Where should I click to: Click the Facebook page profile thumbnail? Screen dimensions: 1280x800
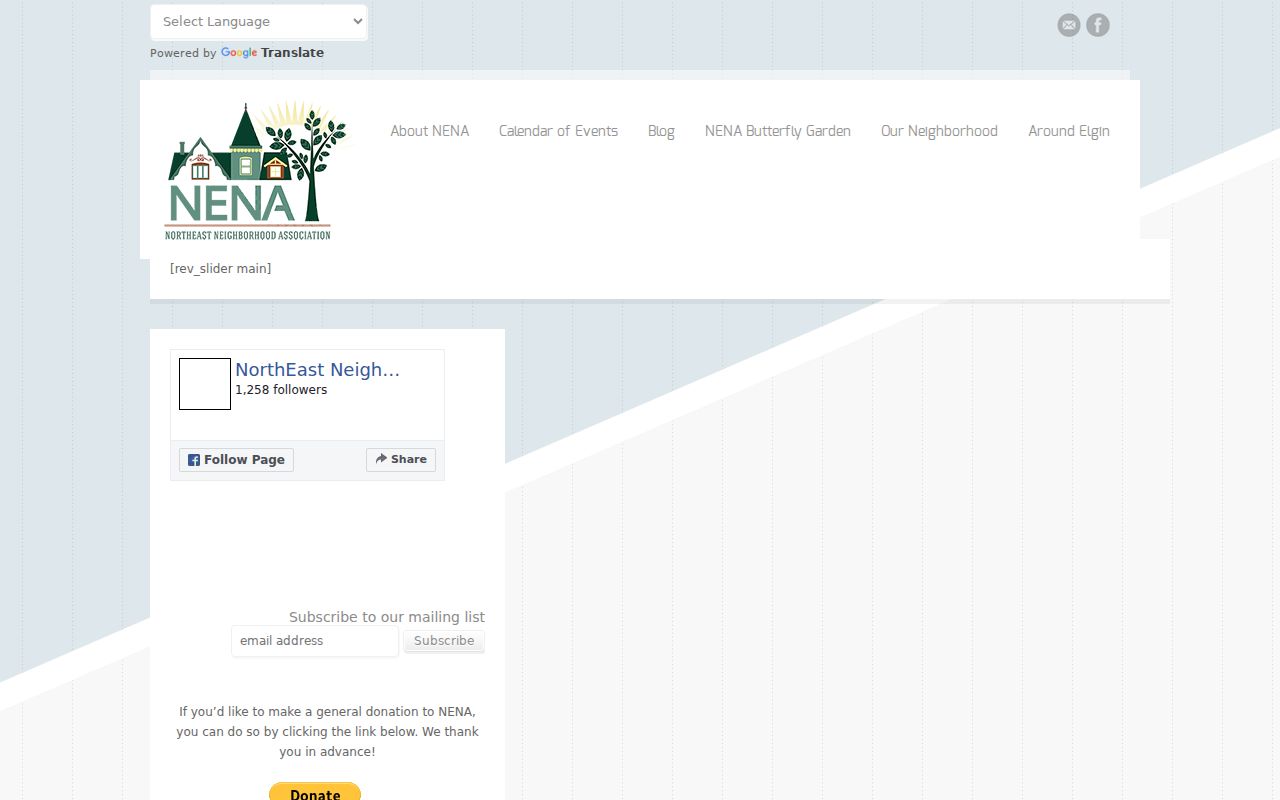pyautogui.click(x=205, y=384)
